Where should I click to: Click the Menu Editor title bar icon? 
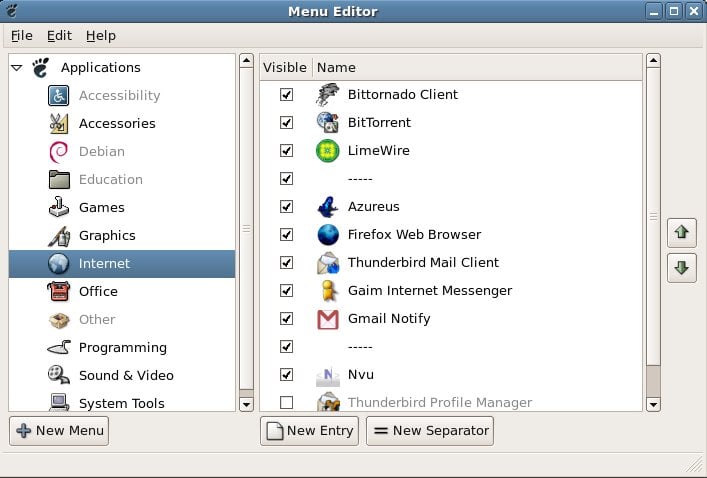[12, 10]
